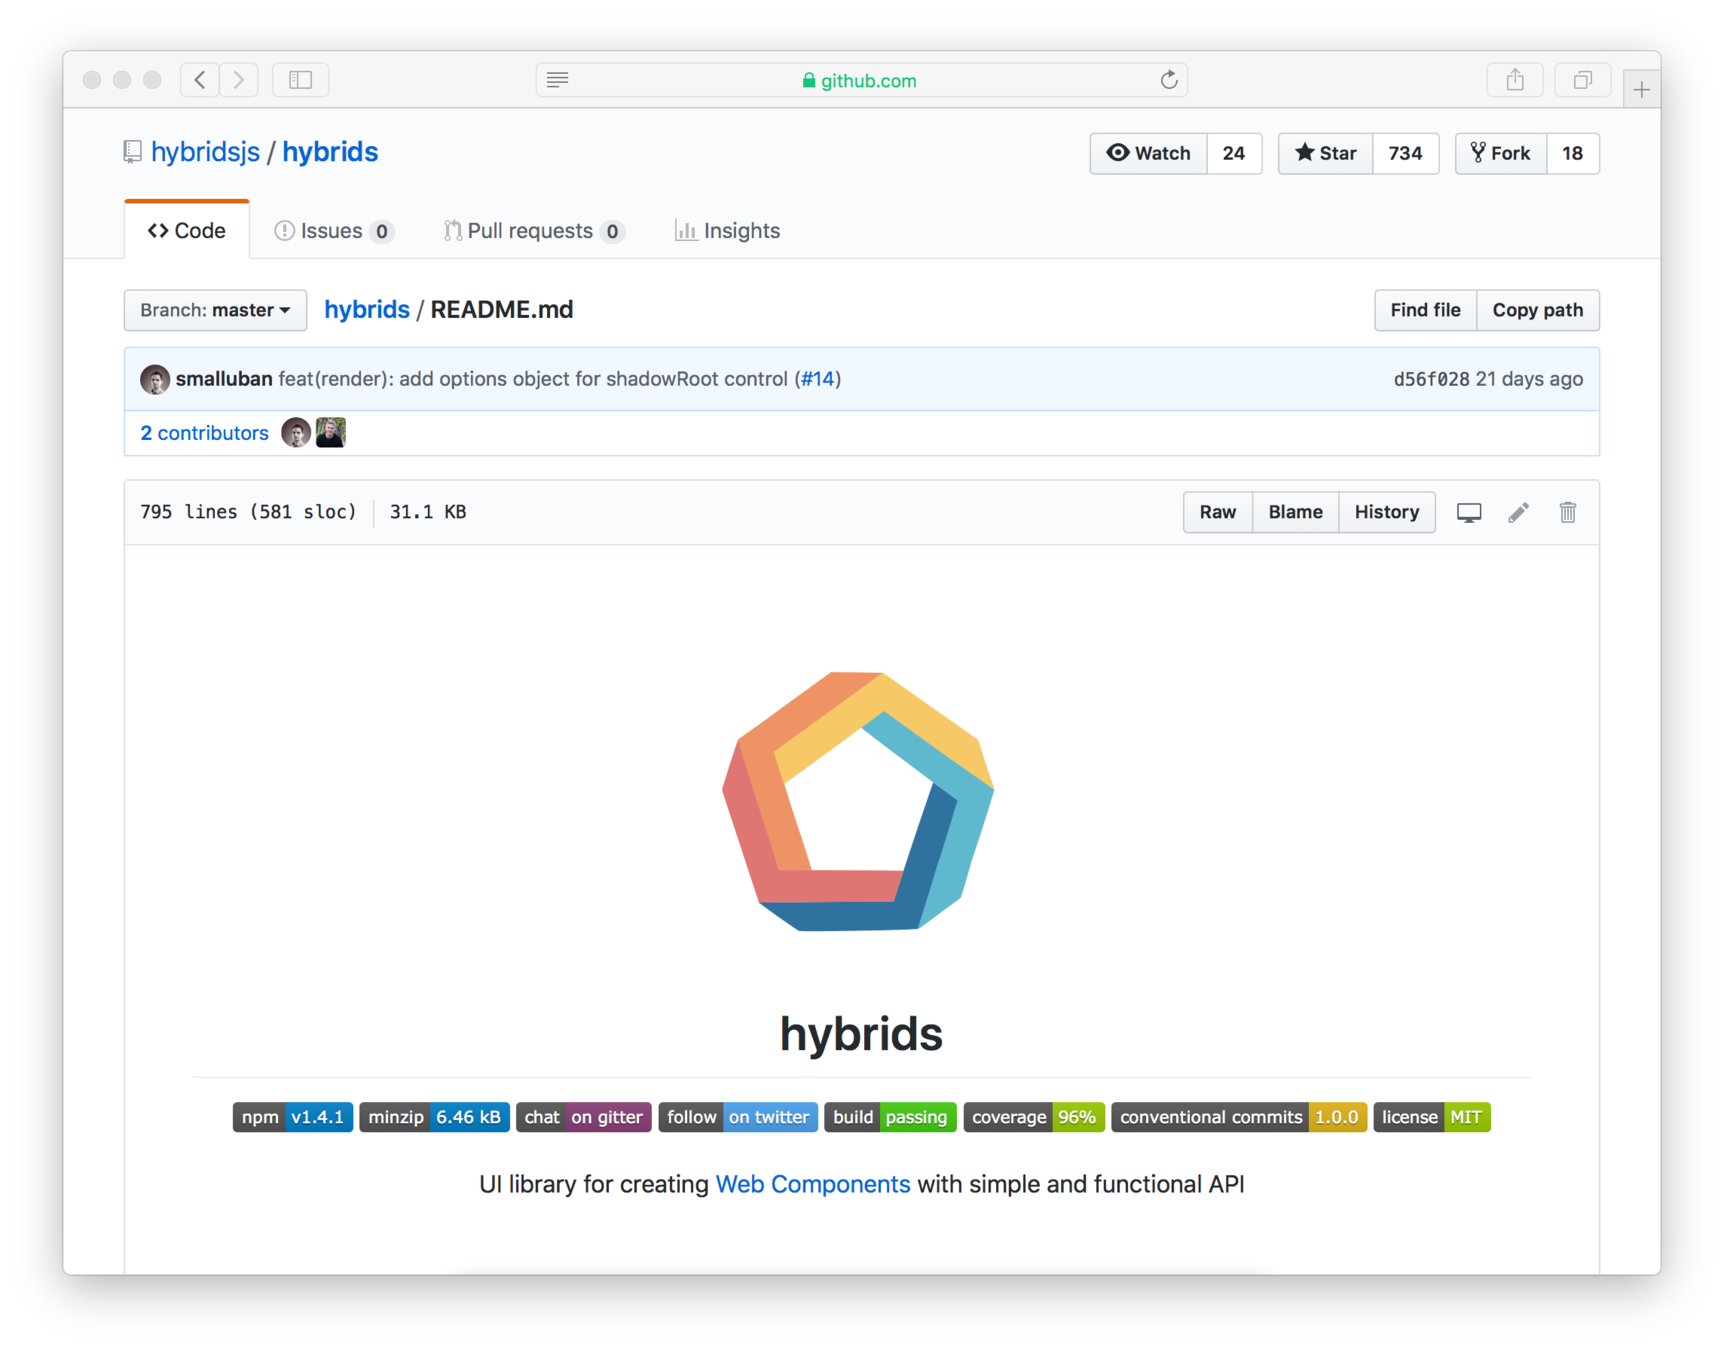Click the hybrids README heading
1724x1350 pixels.
(861, 1033)
